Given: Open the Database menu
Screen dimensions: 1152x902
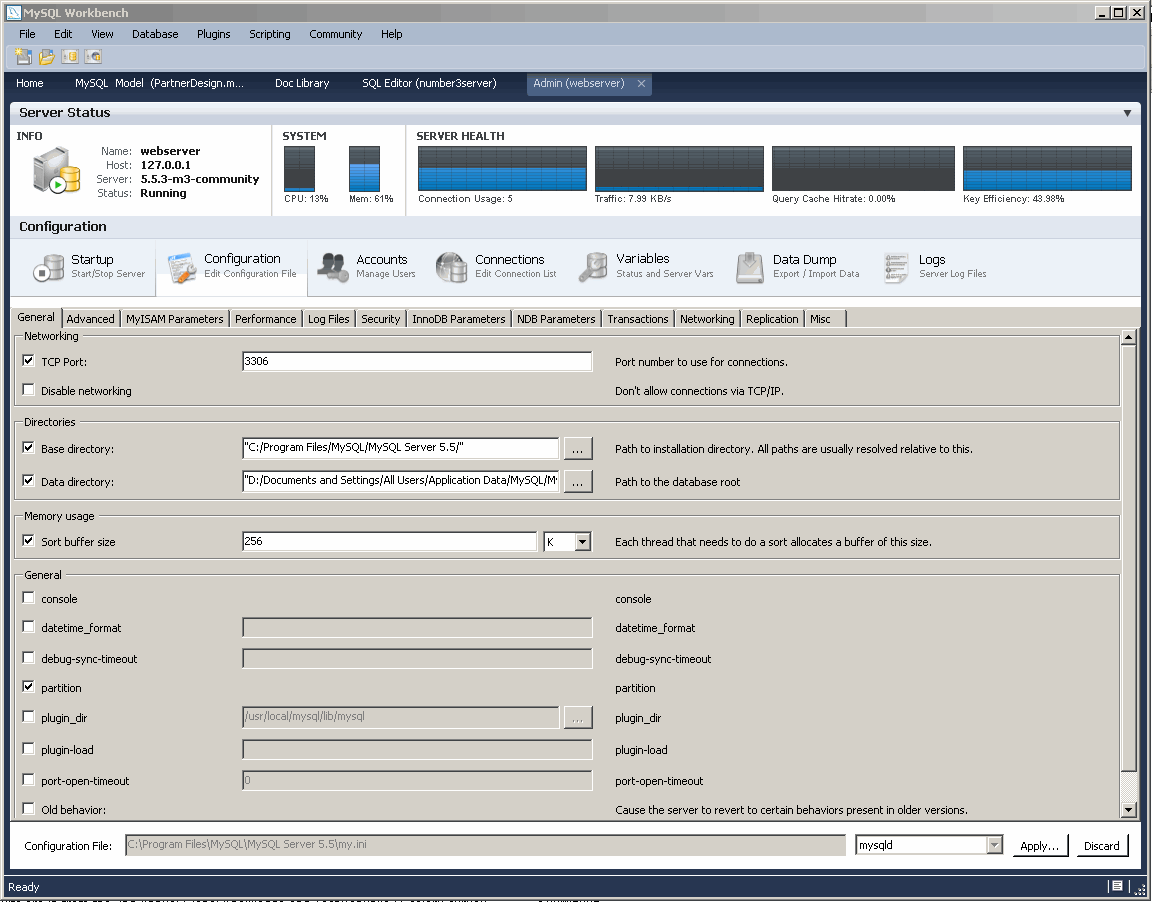Looking at the screenshot, I should 155,33.
